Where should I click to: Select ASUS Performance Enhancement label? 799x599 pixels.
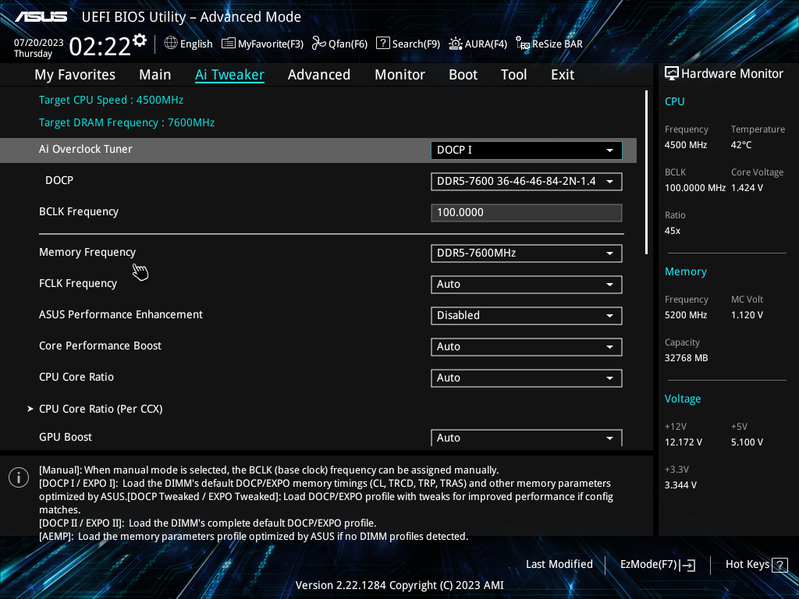pyautogui.click(x=121, y=315)
